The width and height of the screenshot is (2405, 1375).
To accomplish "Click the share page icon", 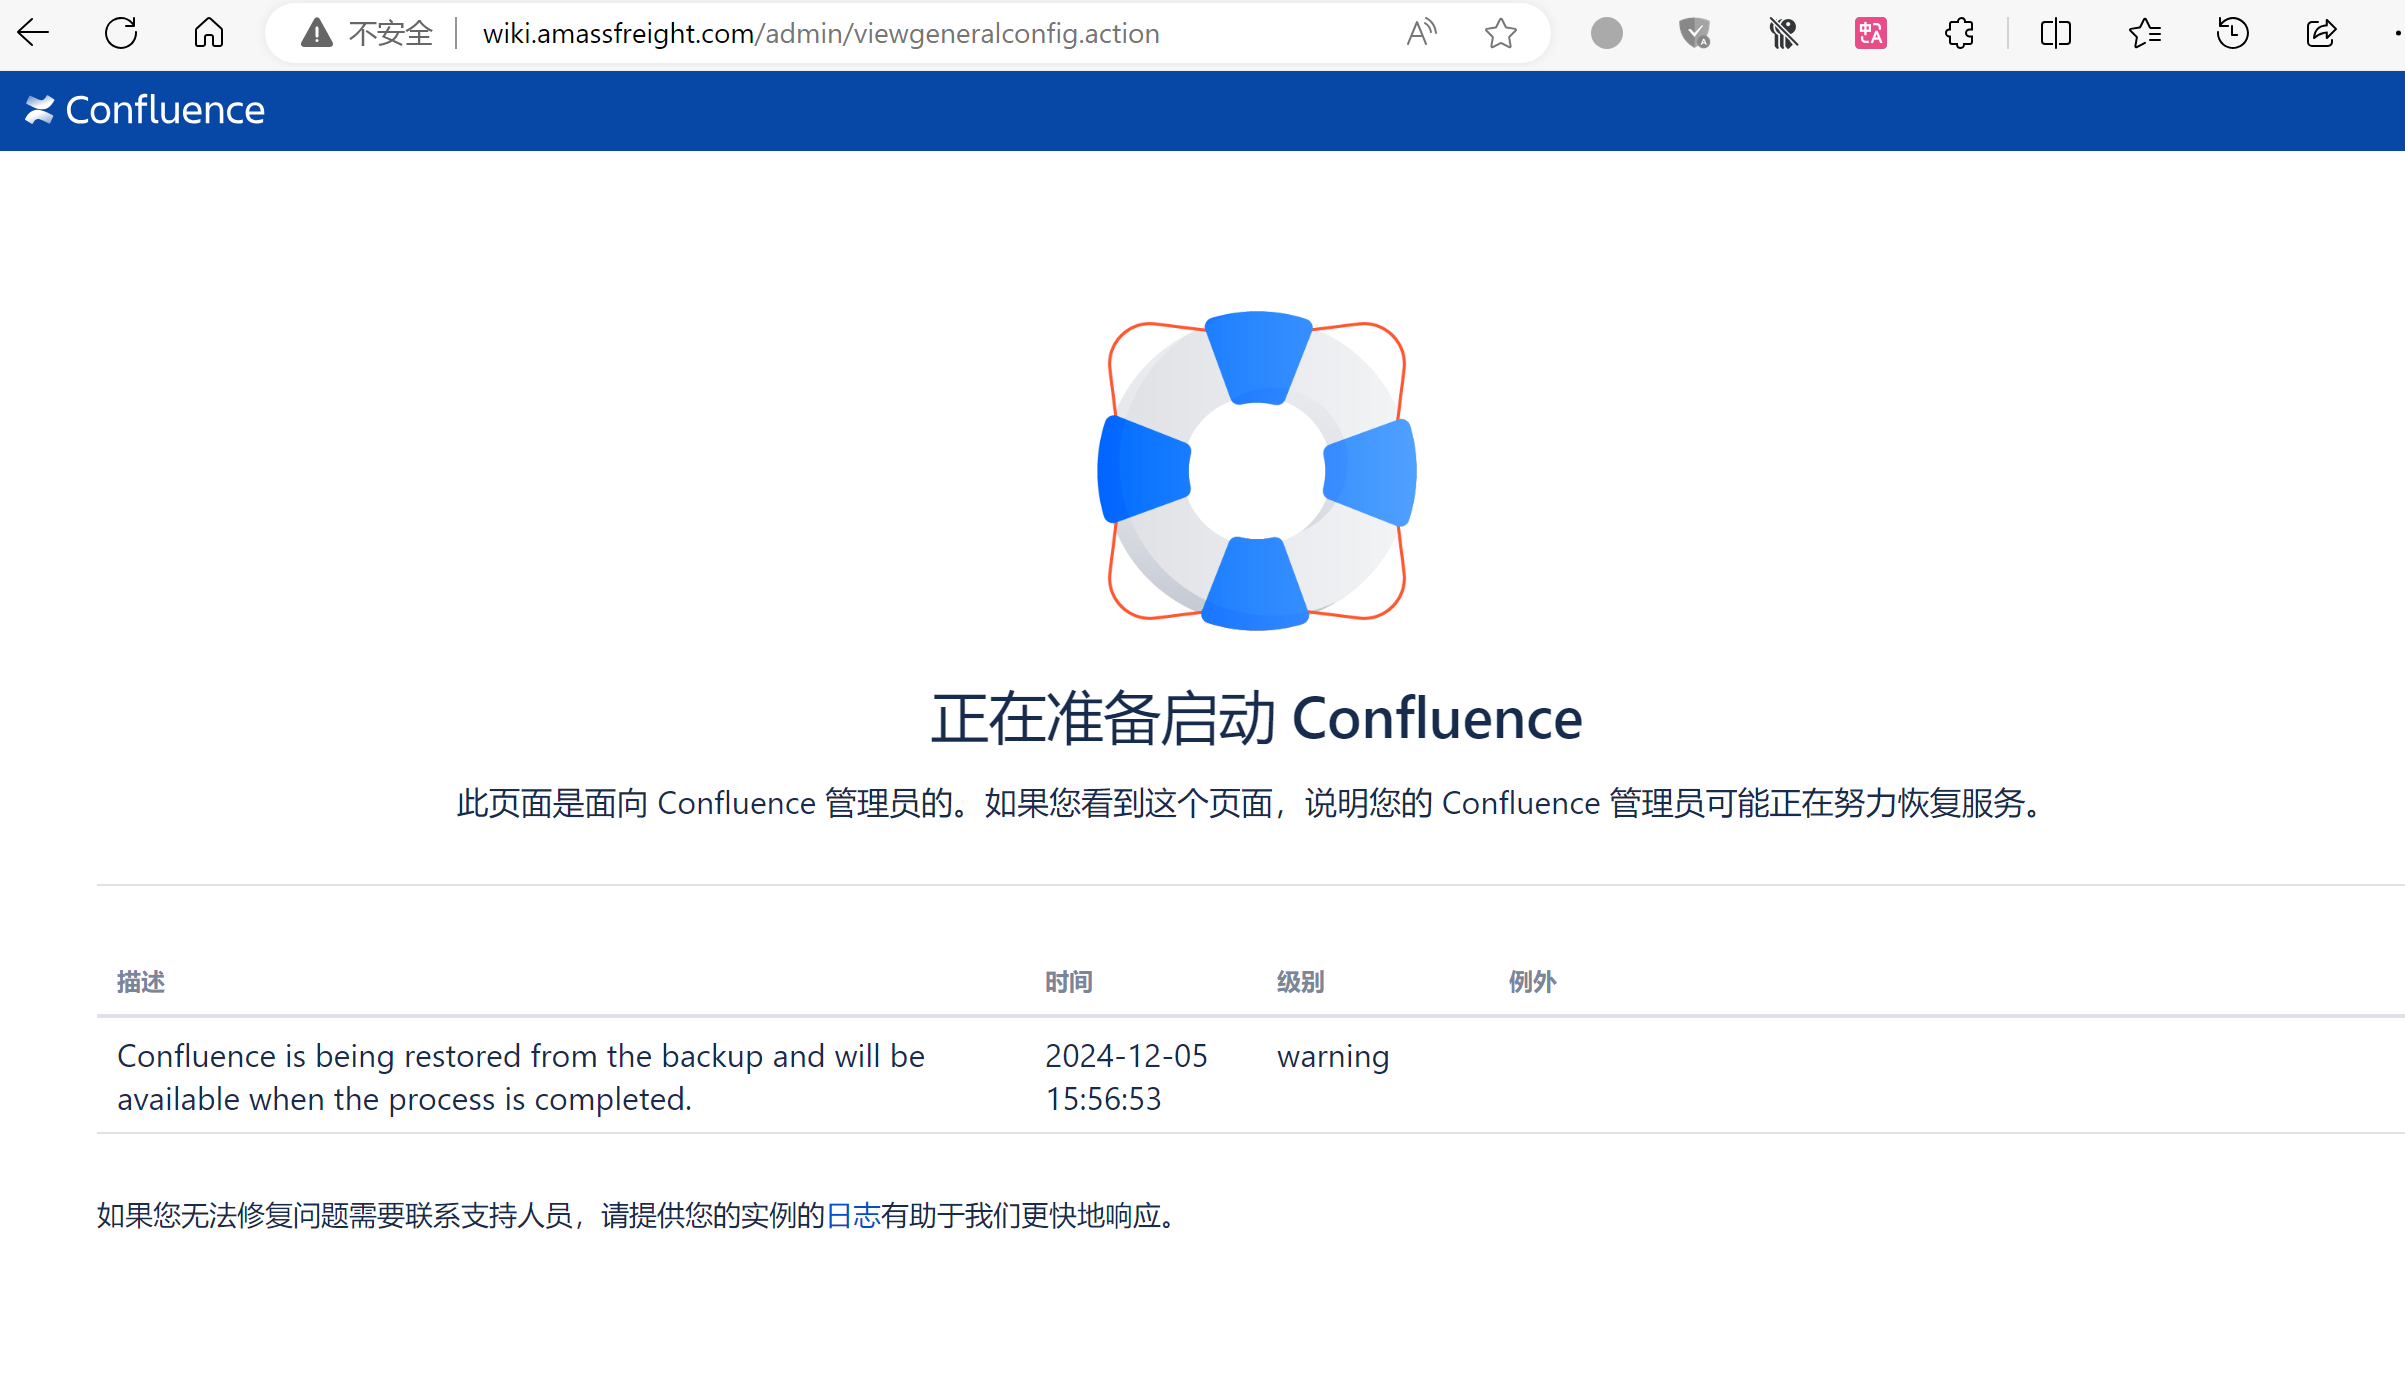I will (x=2320, y=33).
